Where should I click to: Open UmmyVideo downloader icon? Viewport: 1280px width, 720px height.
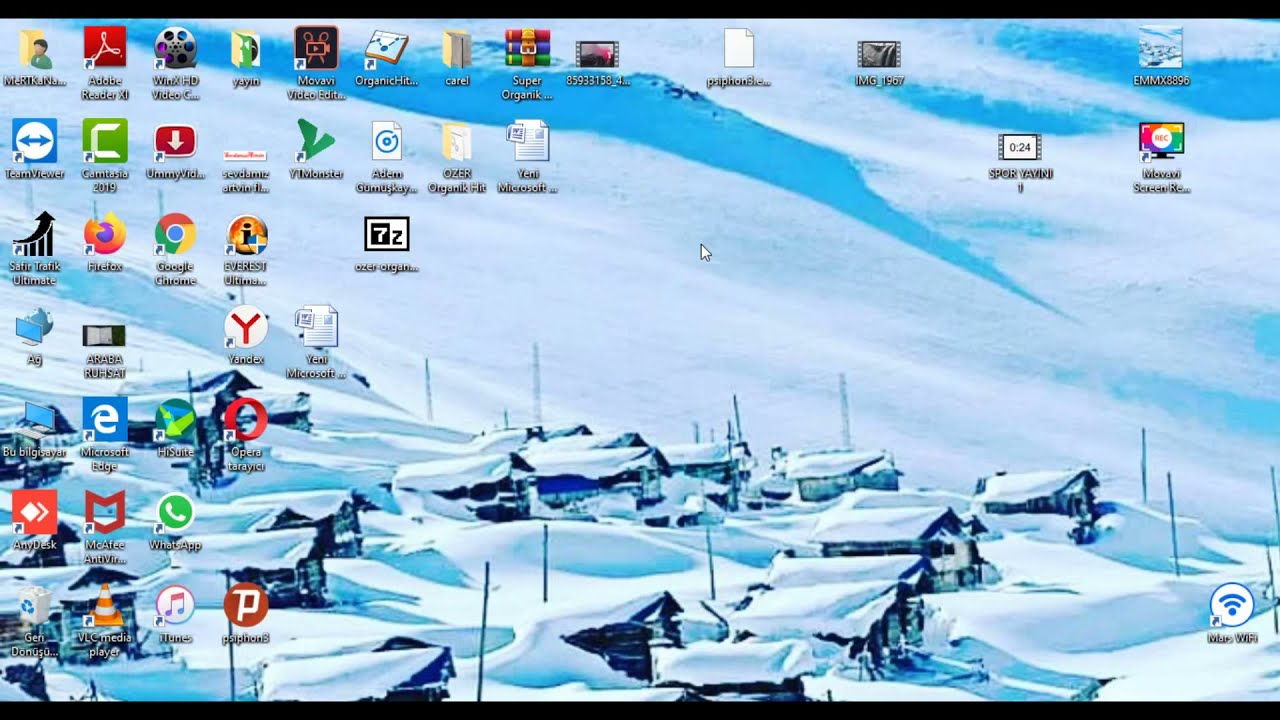[175, 141]
